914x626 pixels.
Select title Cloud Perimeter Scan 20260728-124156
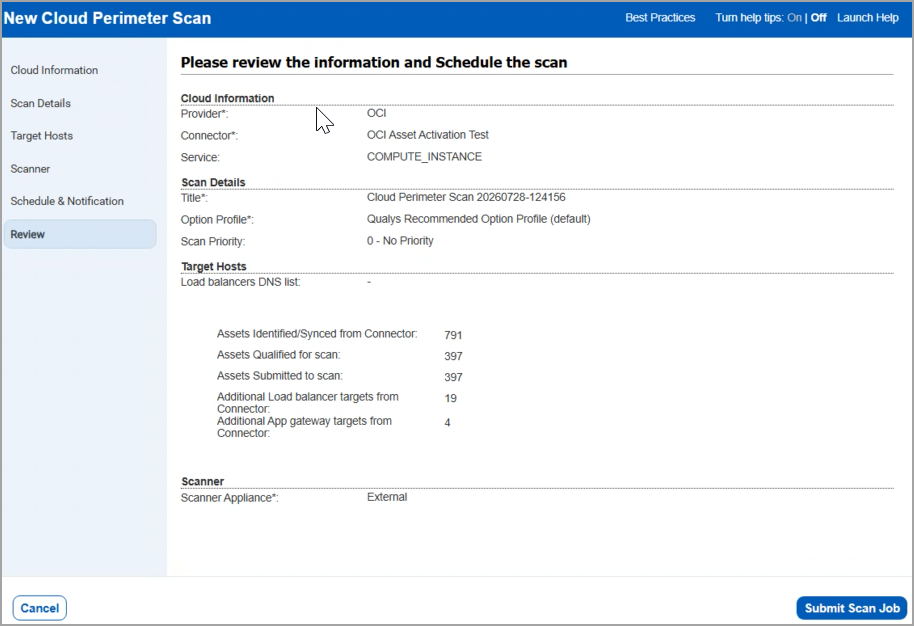[x=466, y=197]
